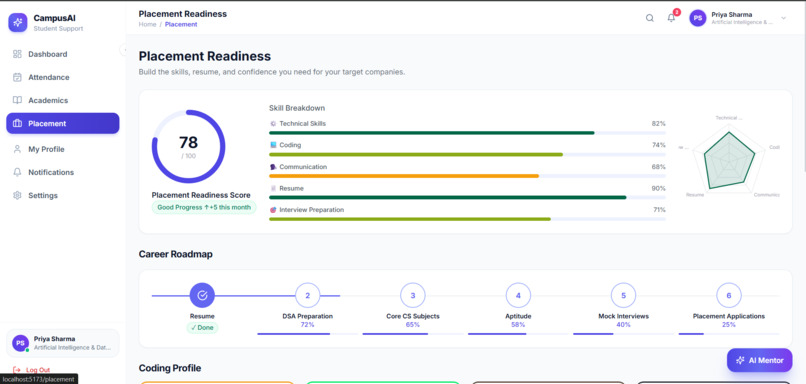
Task: Click the Interview Preparation progress bar
Action: coord(467,219)
